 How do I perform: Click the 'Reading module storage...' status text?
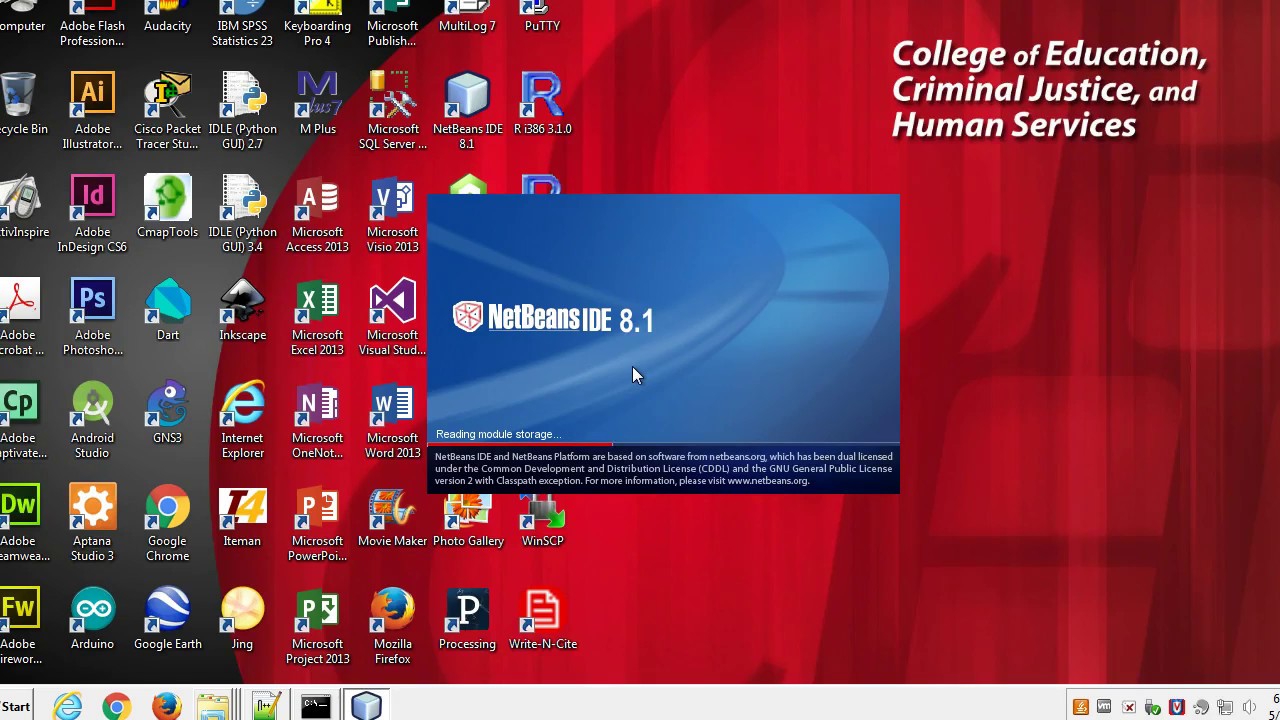pyautogui.click(x=499, y=434)
